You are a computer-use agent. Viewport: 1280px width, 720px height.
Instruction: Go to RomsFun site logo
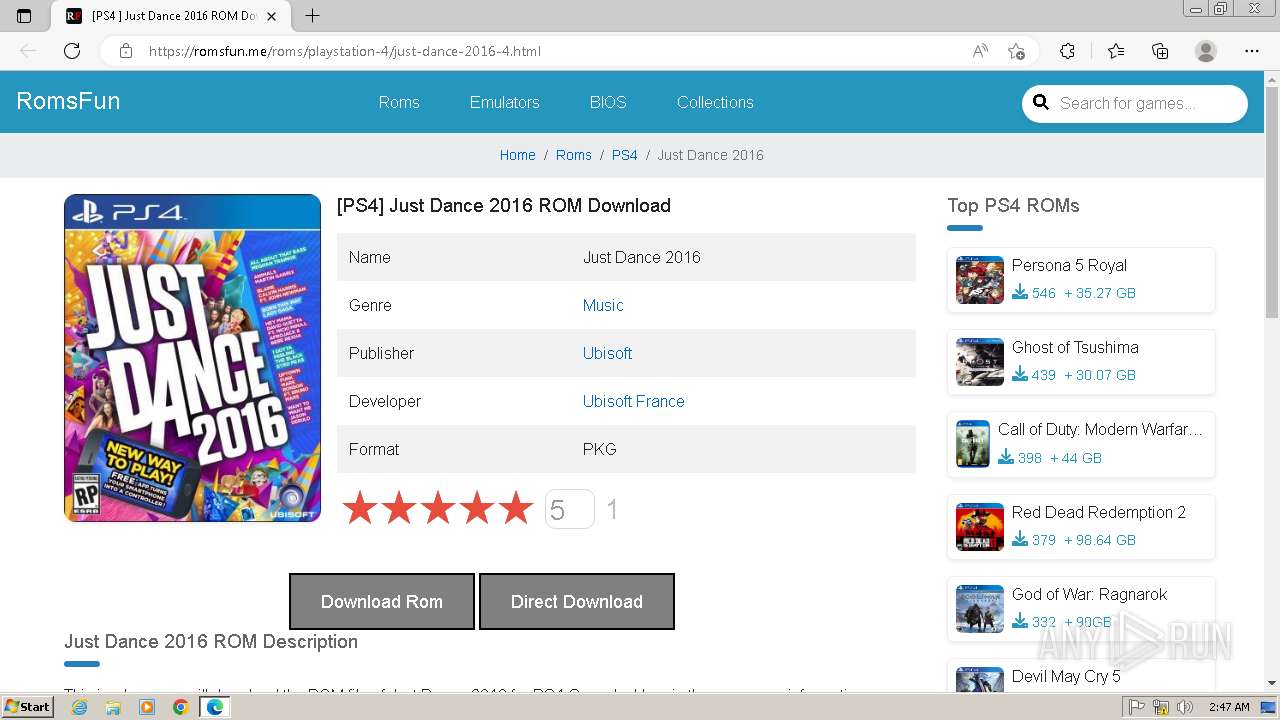click(68, 101)
